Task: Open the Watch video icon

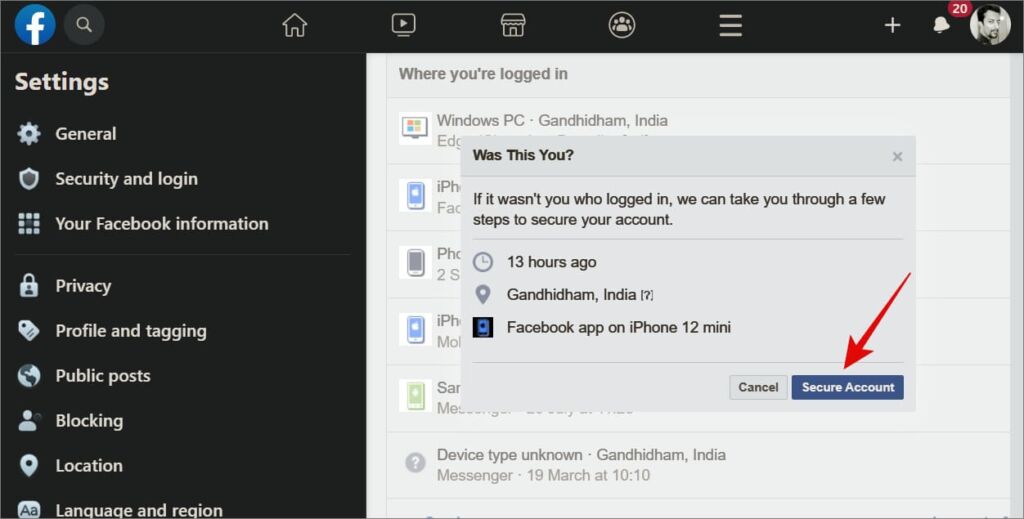Action: click(404, 25)
